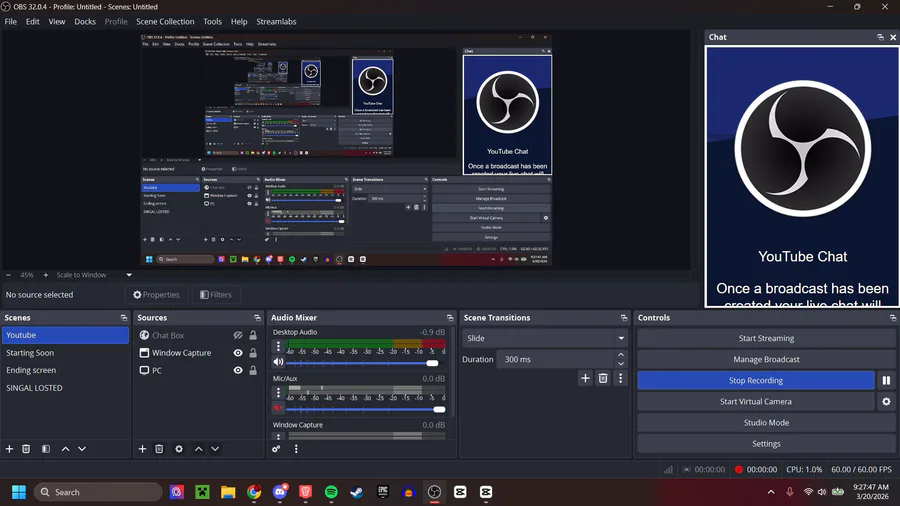The image size is (900, 506).
Task: Add a scene transition with the plus icon
Action: 585,378
